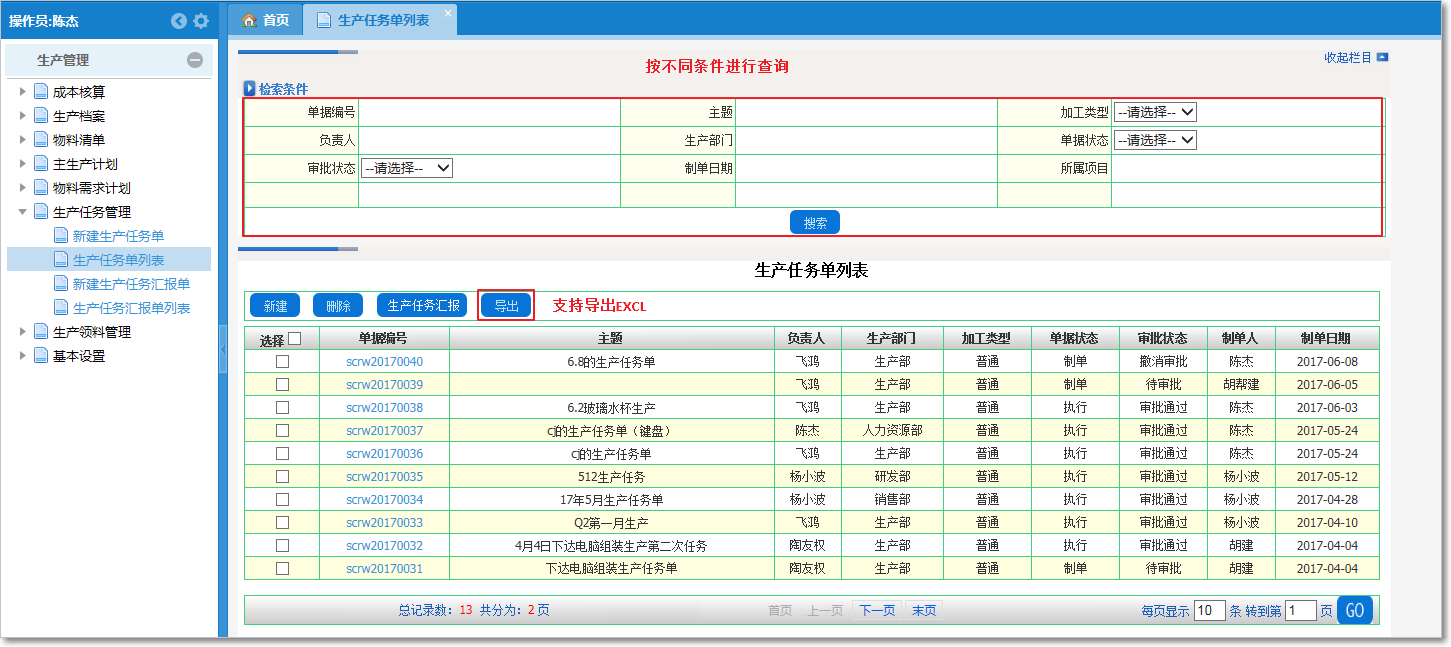Image resolution: width=1451 pixels, height=647 pixels.
Task: Open the 加工类型 dropdown
Action: [1155, 113]
